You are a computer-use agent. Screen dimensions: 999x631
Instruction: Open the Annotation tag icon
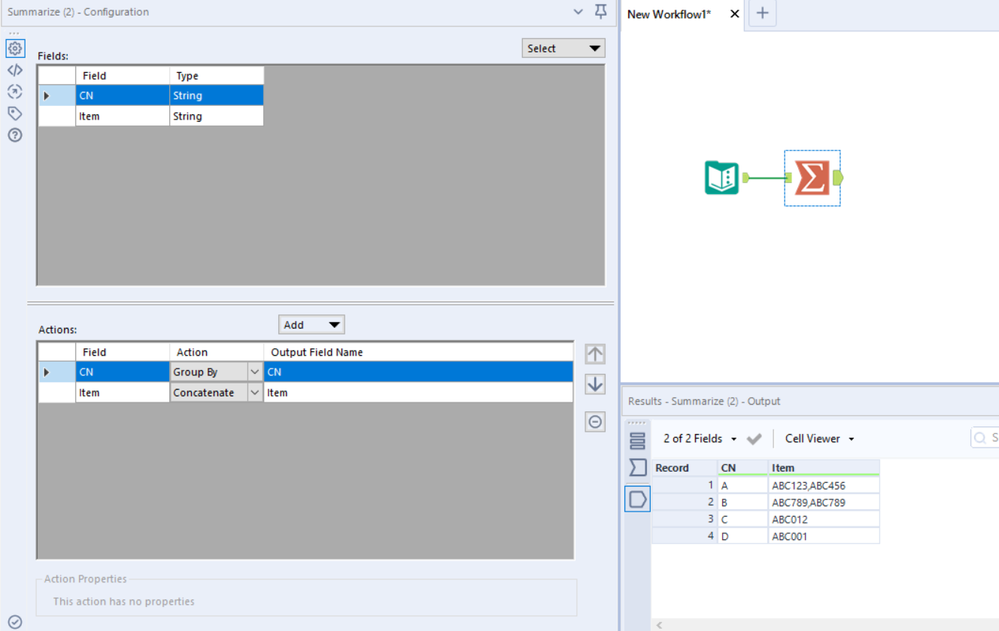15,113
